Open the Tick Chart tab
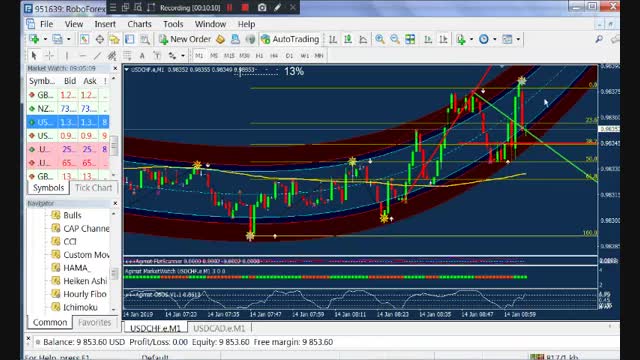The height and width of the screenshot is (360, 640). point(93,188)
